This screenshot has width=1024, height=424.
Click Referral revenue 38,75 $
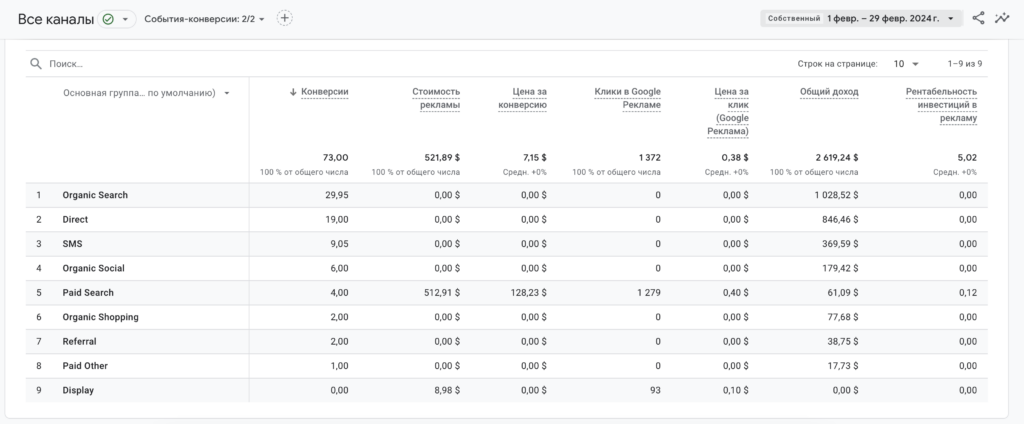[842, 341]
